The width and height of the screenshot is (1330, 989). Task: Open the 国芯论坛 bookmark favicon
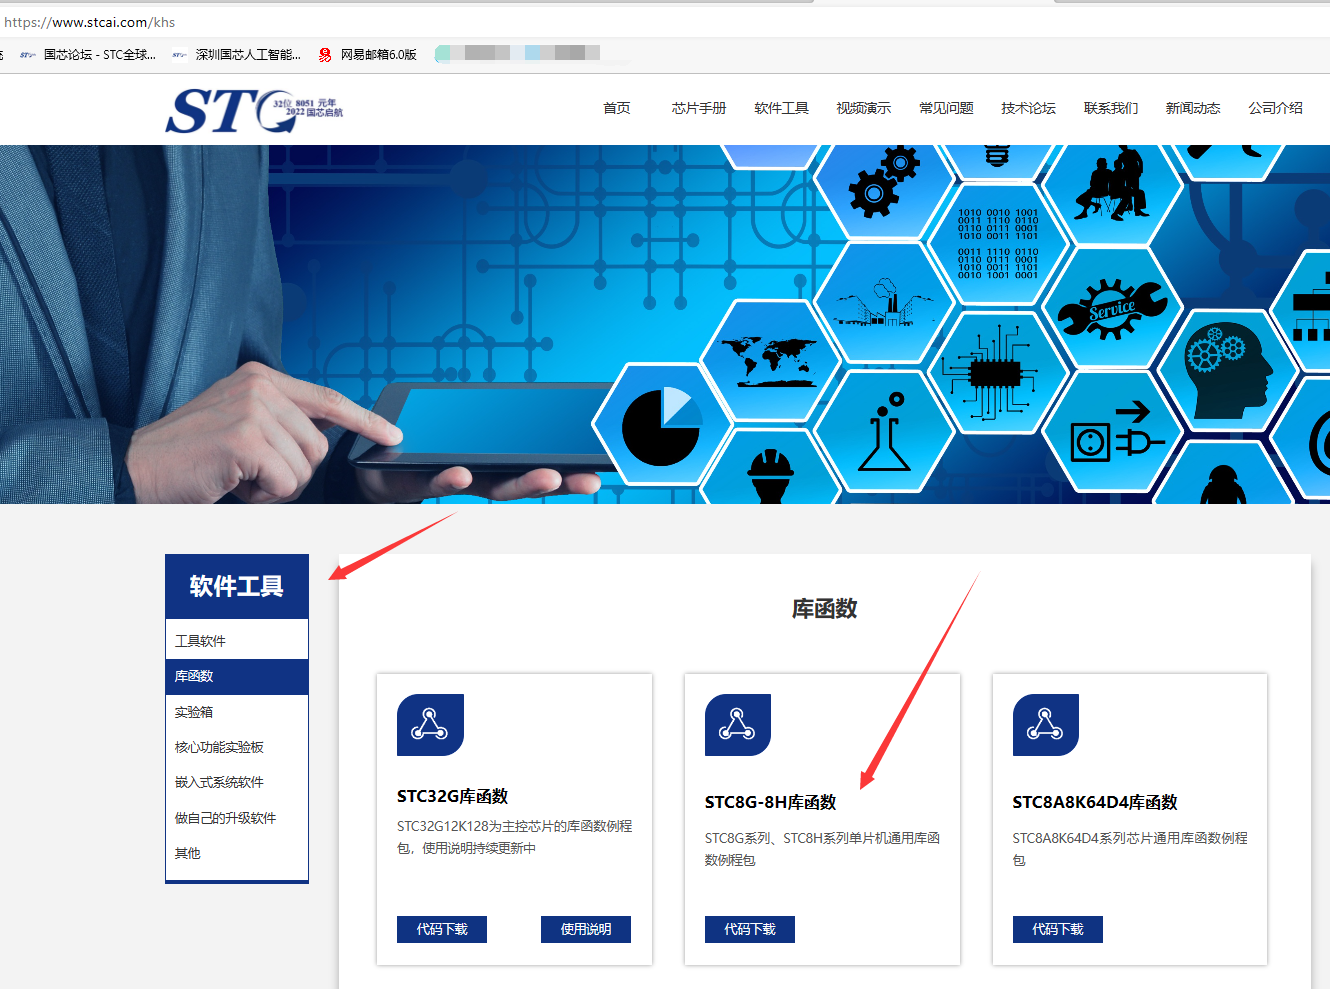pyautogui.click(x=28, y=55)
